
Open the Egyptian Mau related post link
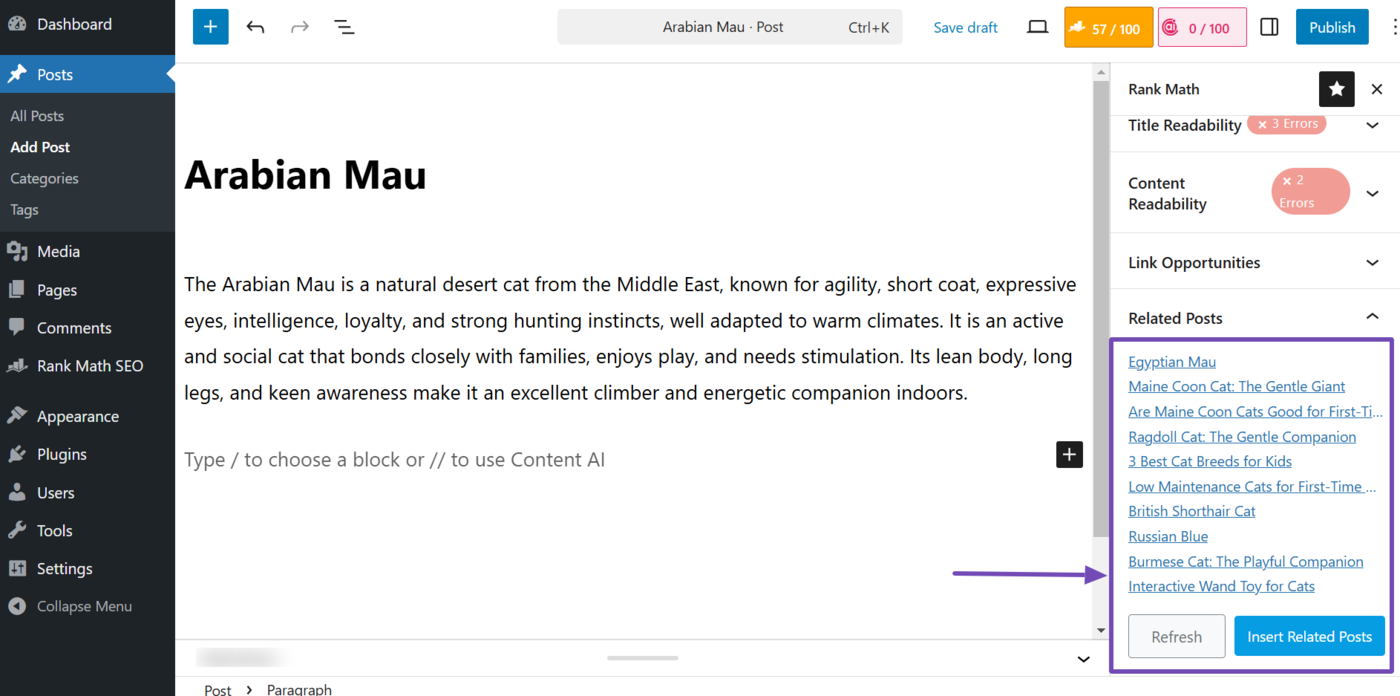1172,362
